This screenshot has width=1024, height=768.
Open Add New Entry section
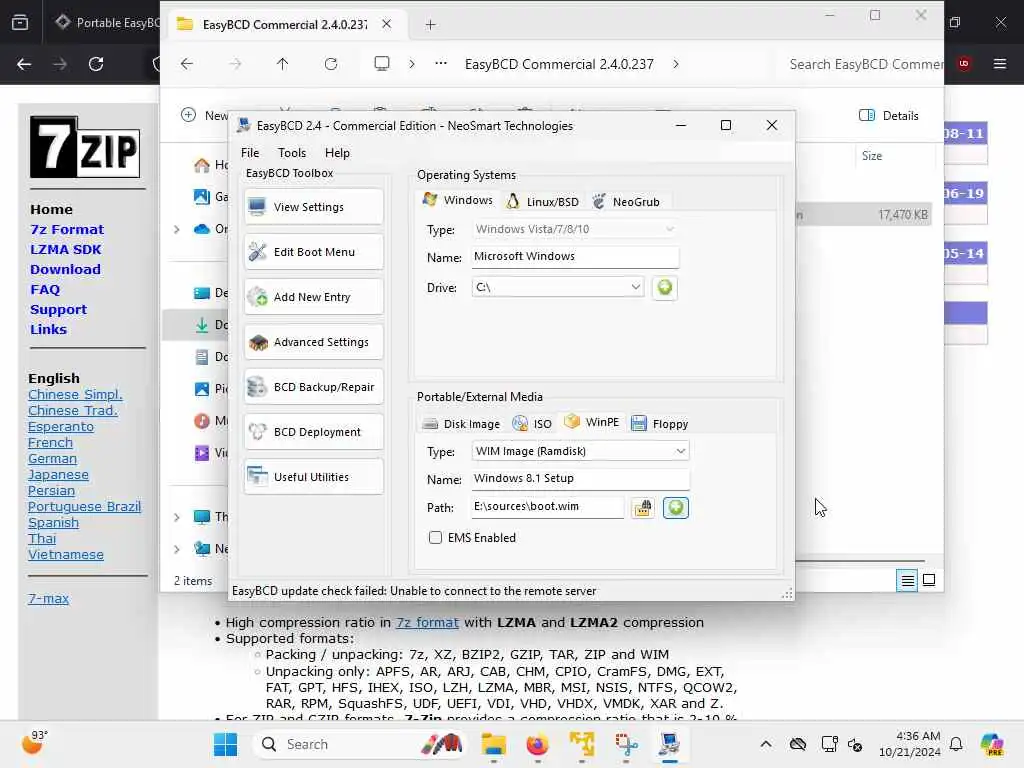(x=313, y=297)
